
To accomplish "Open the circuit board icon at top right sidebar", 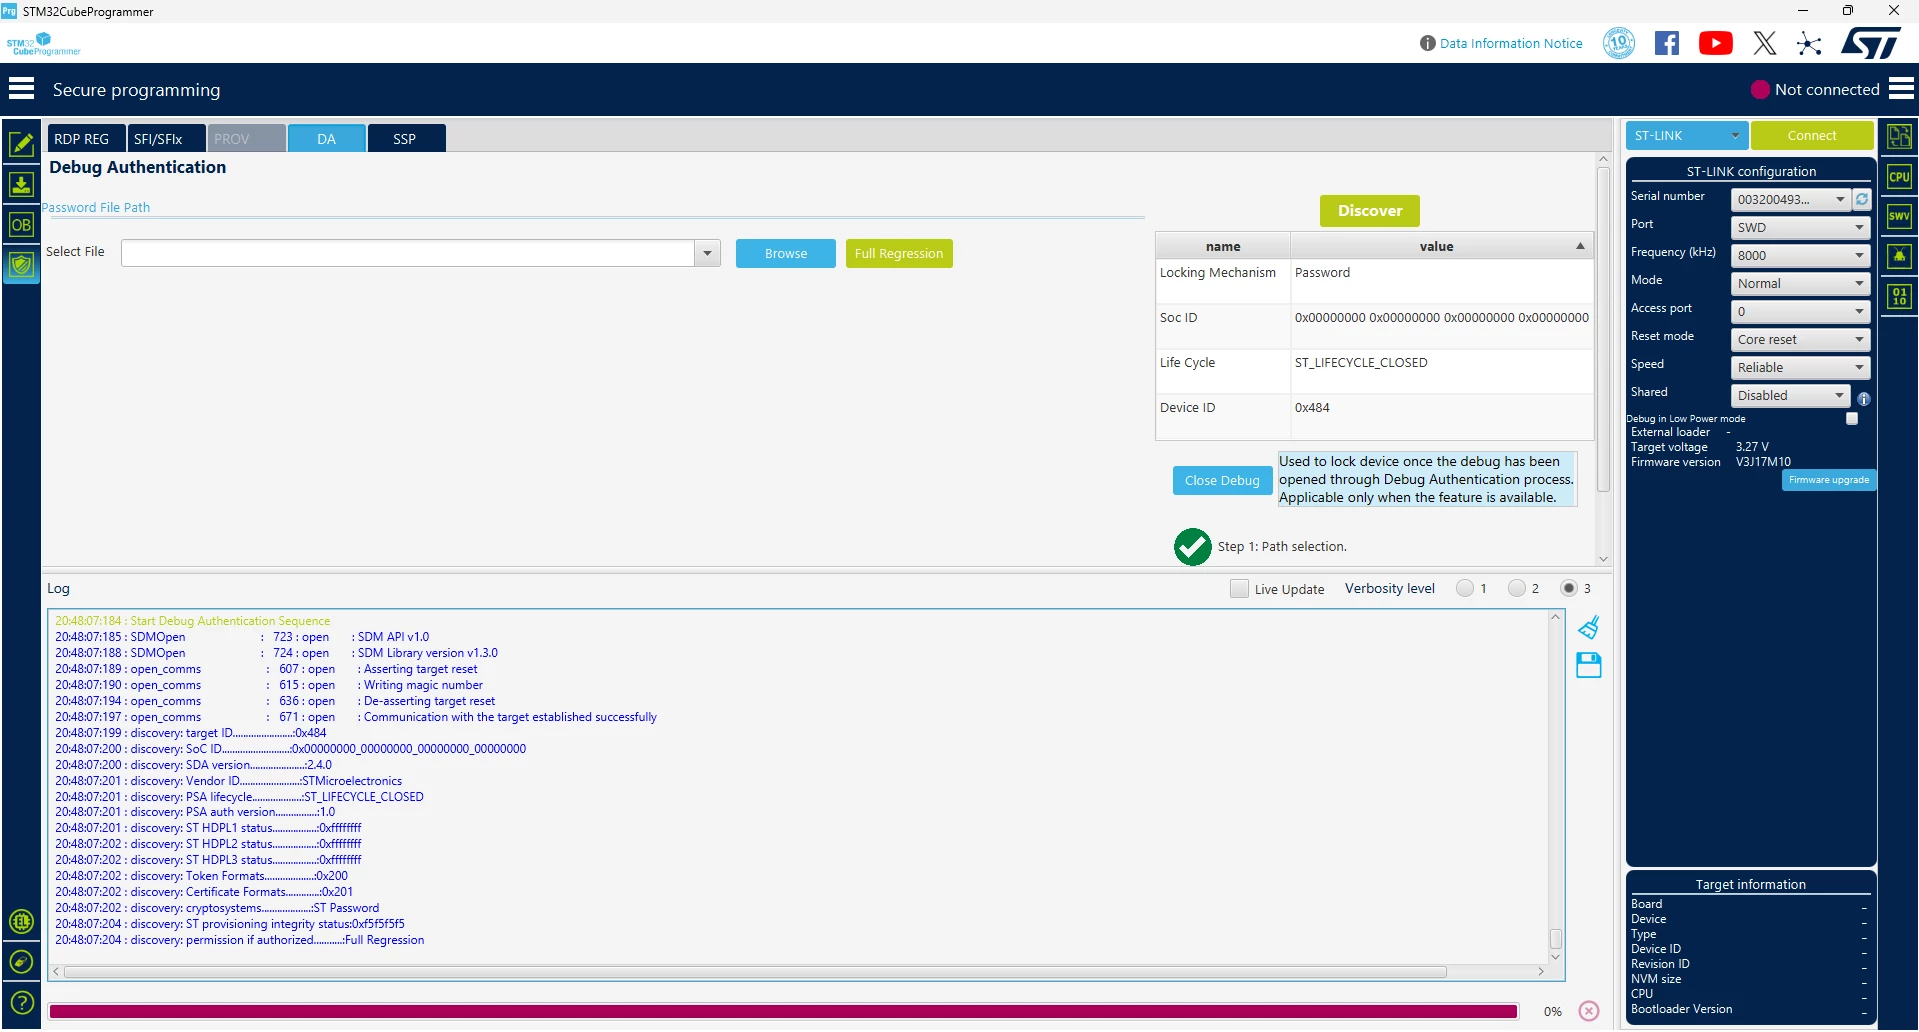I will 1899,136.
